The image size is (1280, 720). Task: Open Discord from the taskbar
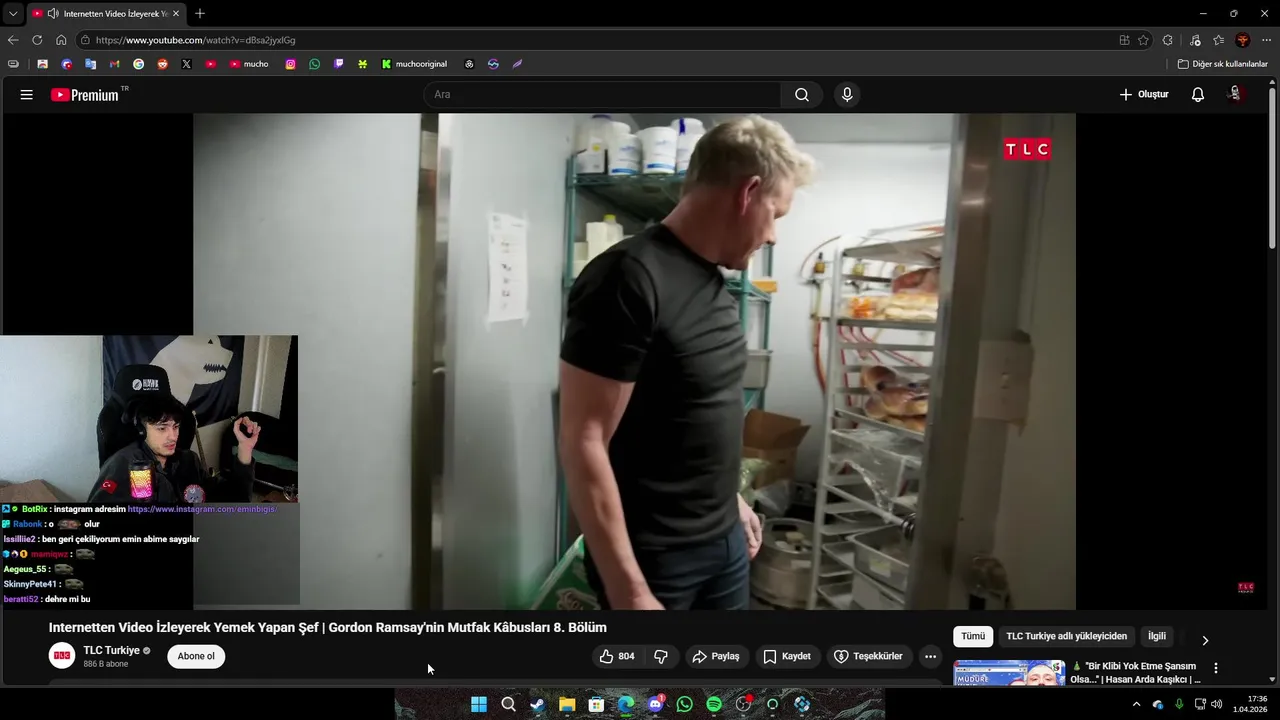655,704
